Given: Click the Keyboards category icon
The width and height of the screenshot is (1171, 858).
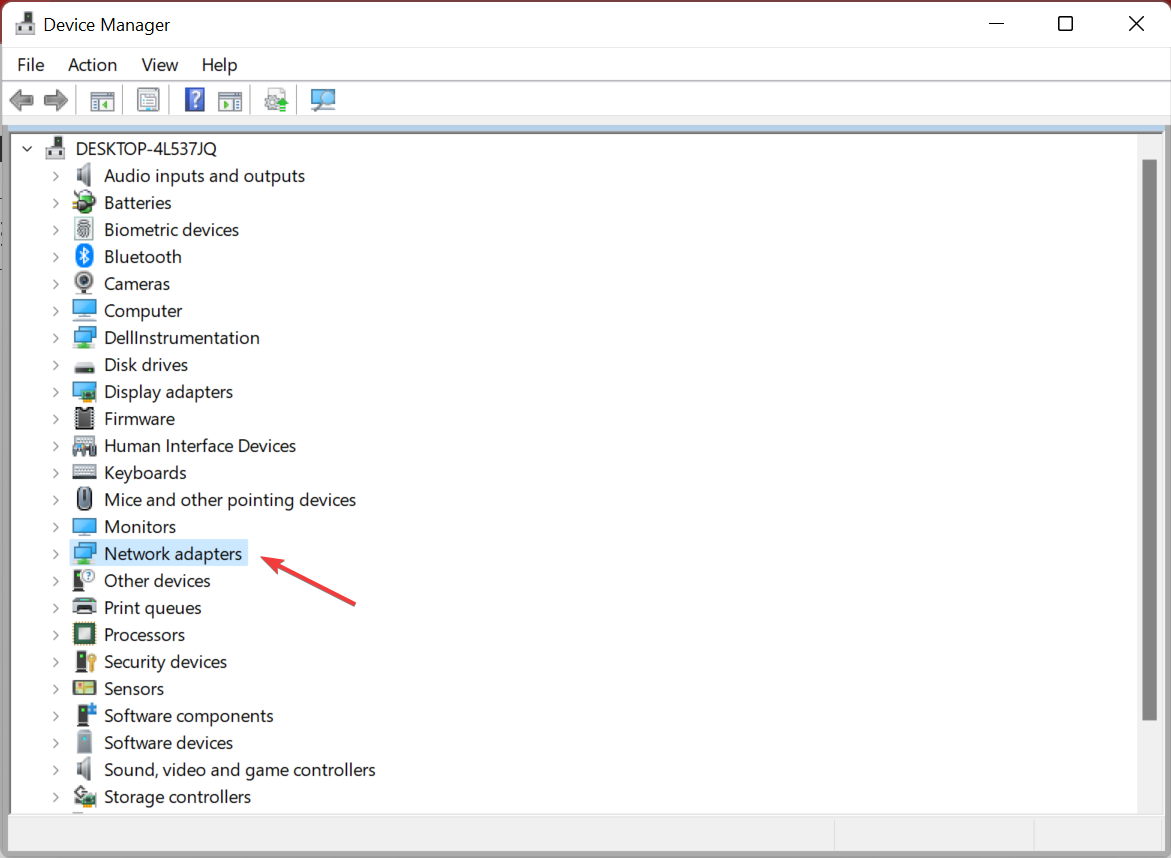Looking at the screenshot, I should click(84, 472).
